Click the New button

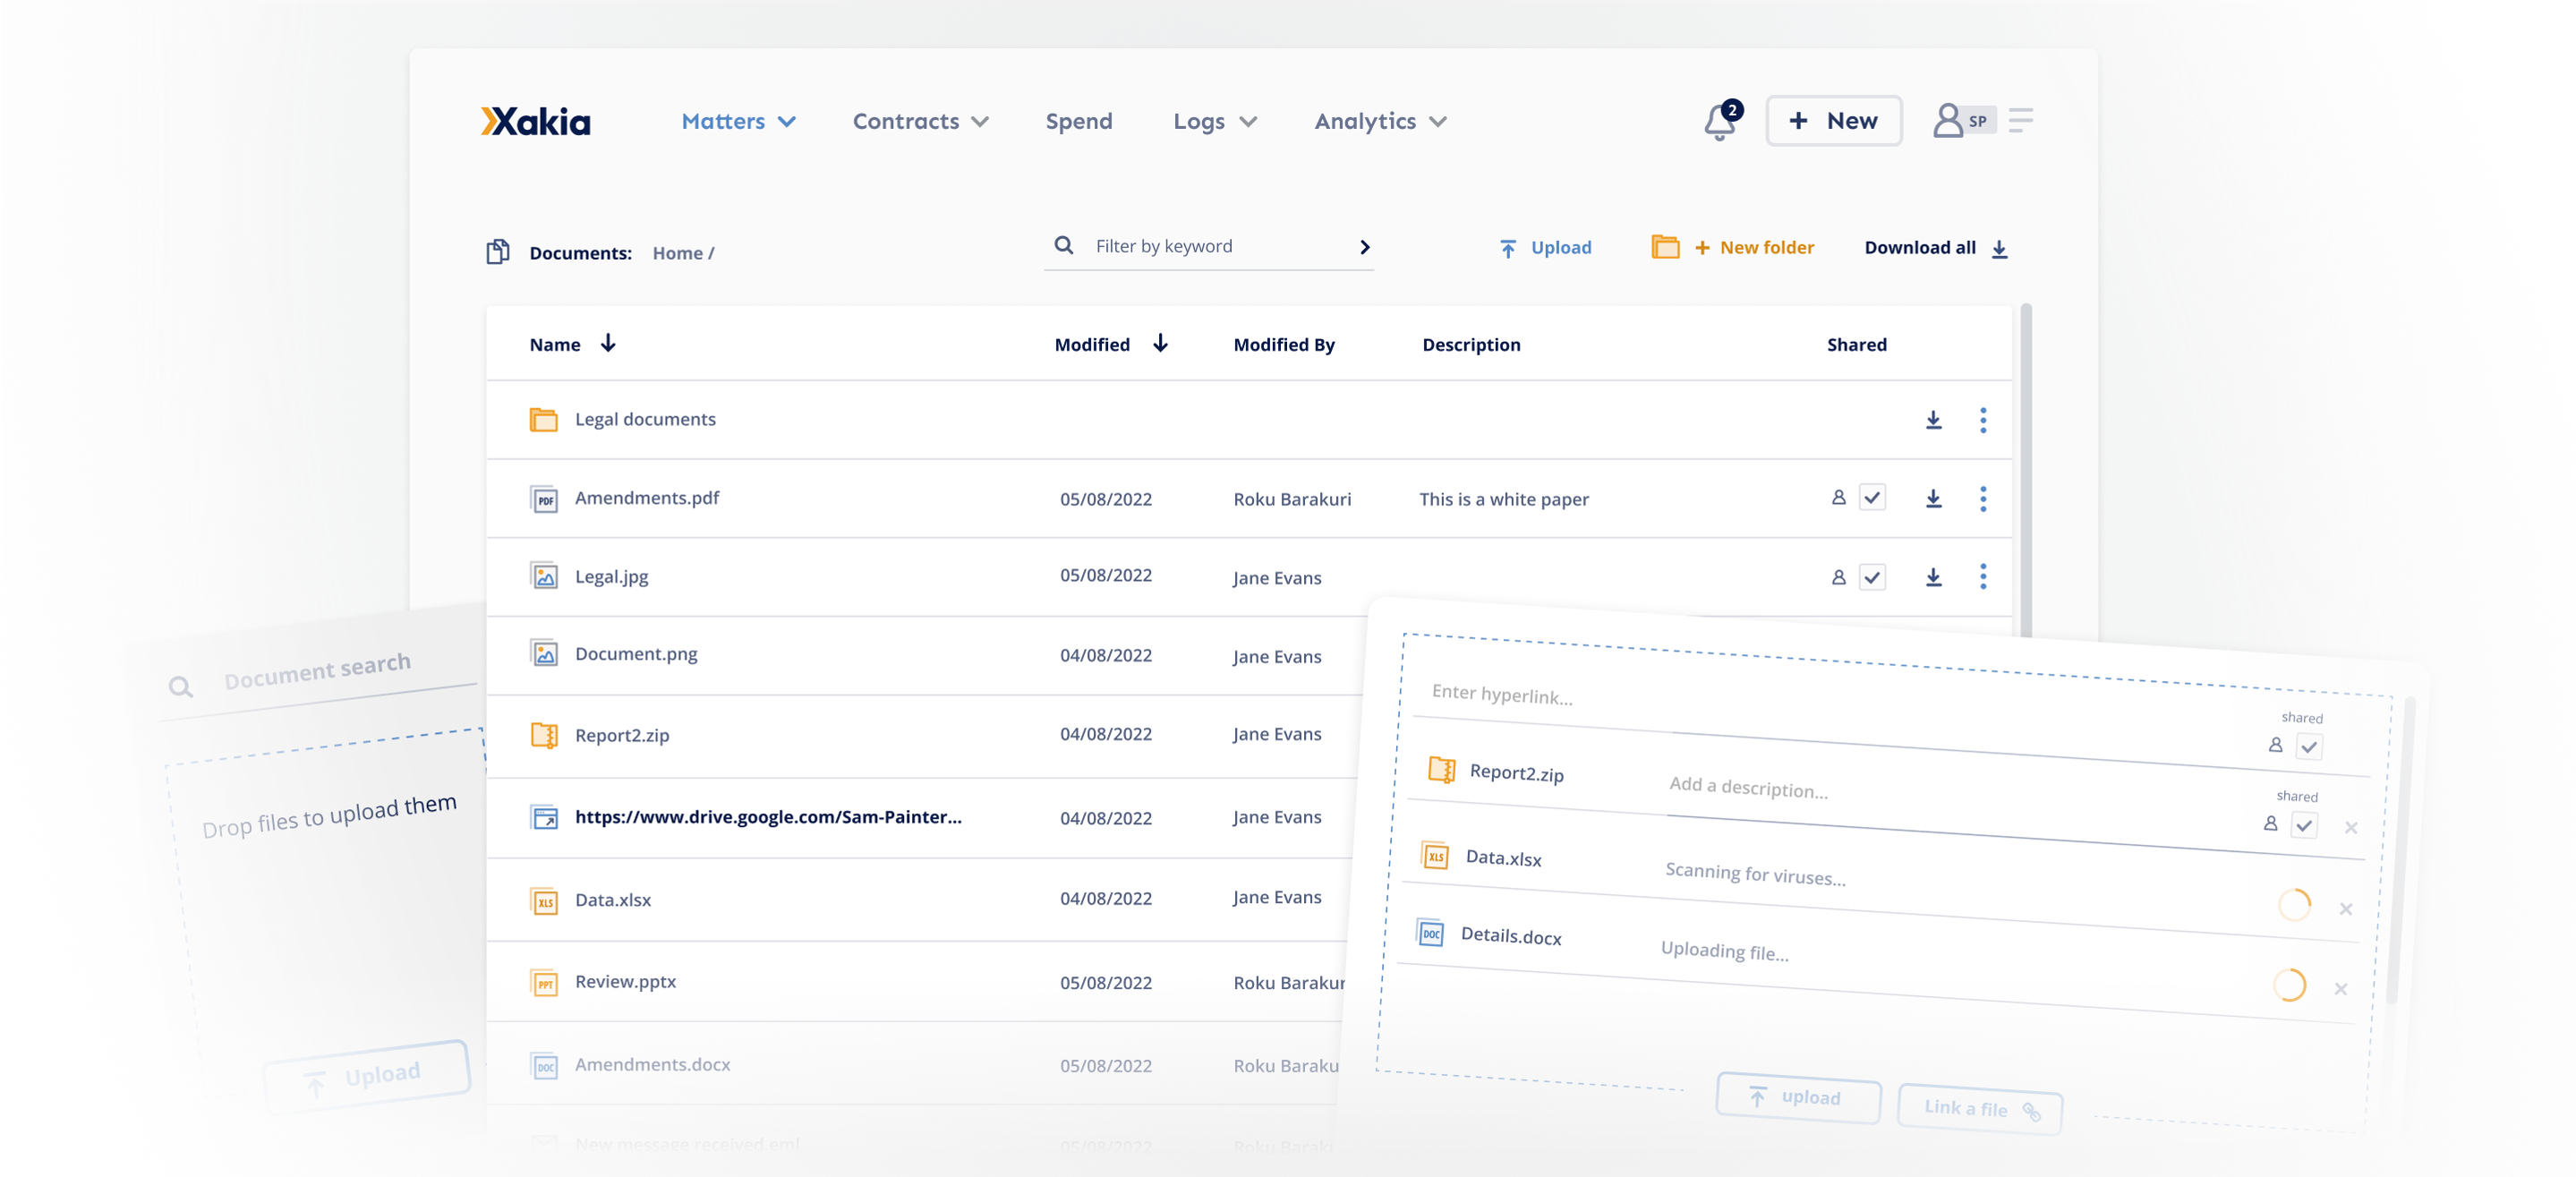tap(1833, 121)
